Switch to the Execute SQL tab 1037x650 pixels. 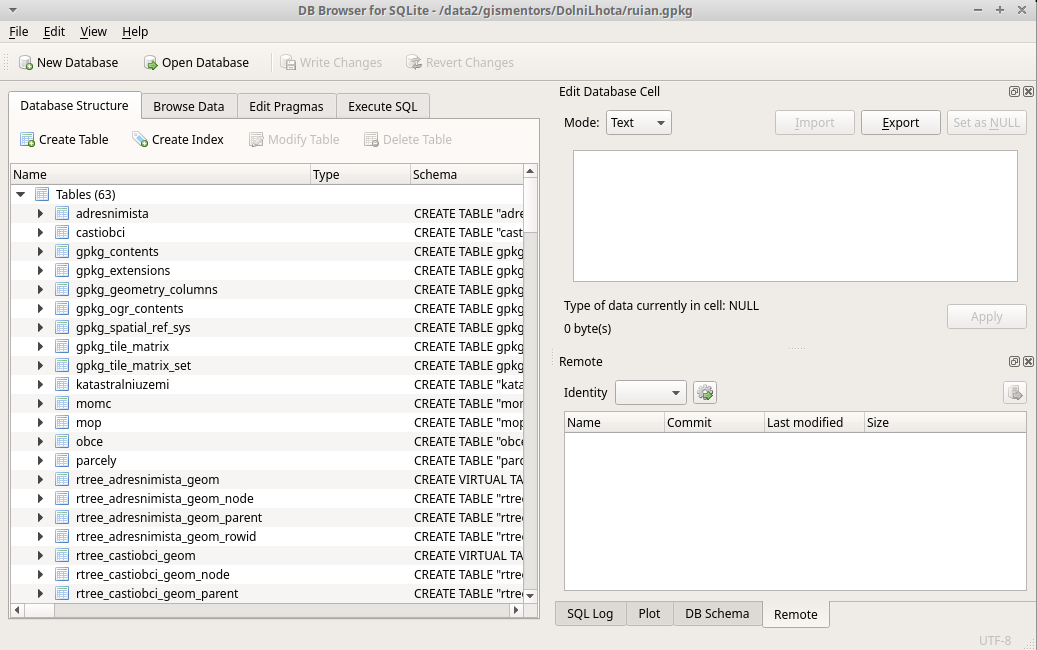tap(383, 106)
